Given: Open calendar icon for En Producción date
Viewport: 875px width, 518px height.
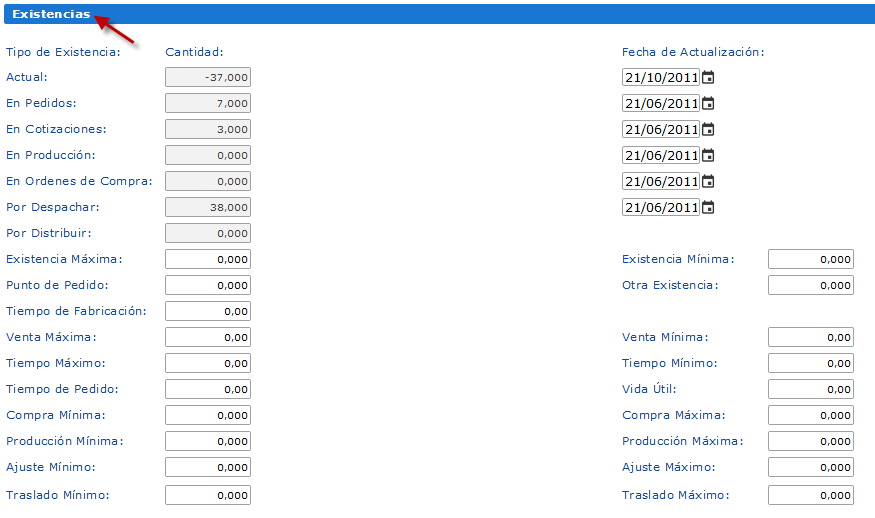Looking at the screenshot, I should click(x=708, y=155).
